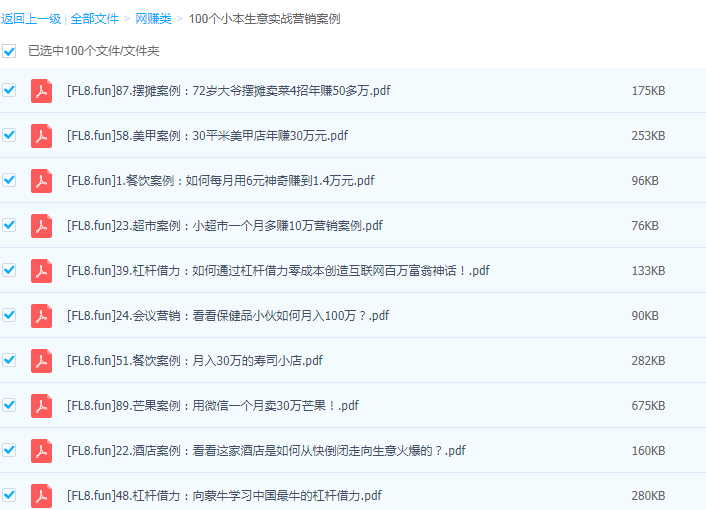Click current folder name 100个小本生意实战营销案例

[264, 19]
